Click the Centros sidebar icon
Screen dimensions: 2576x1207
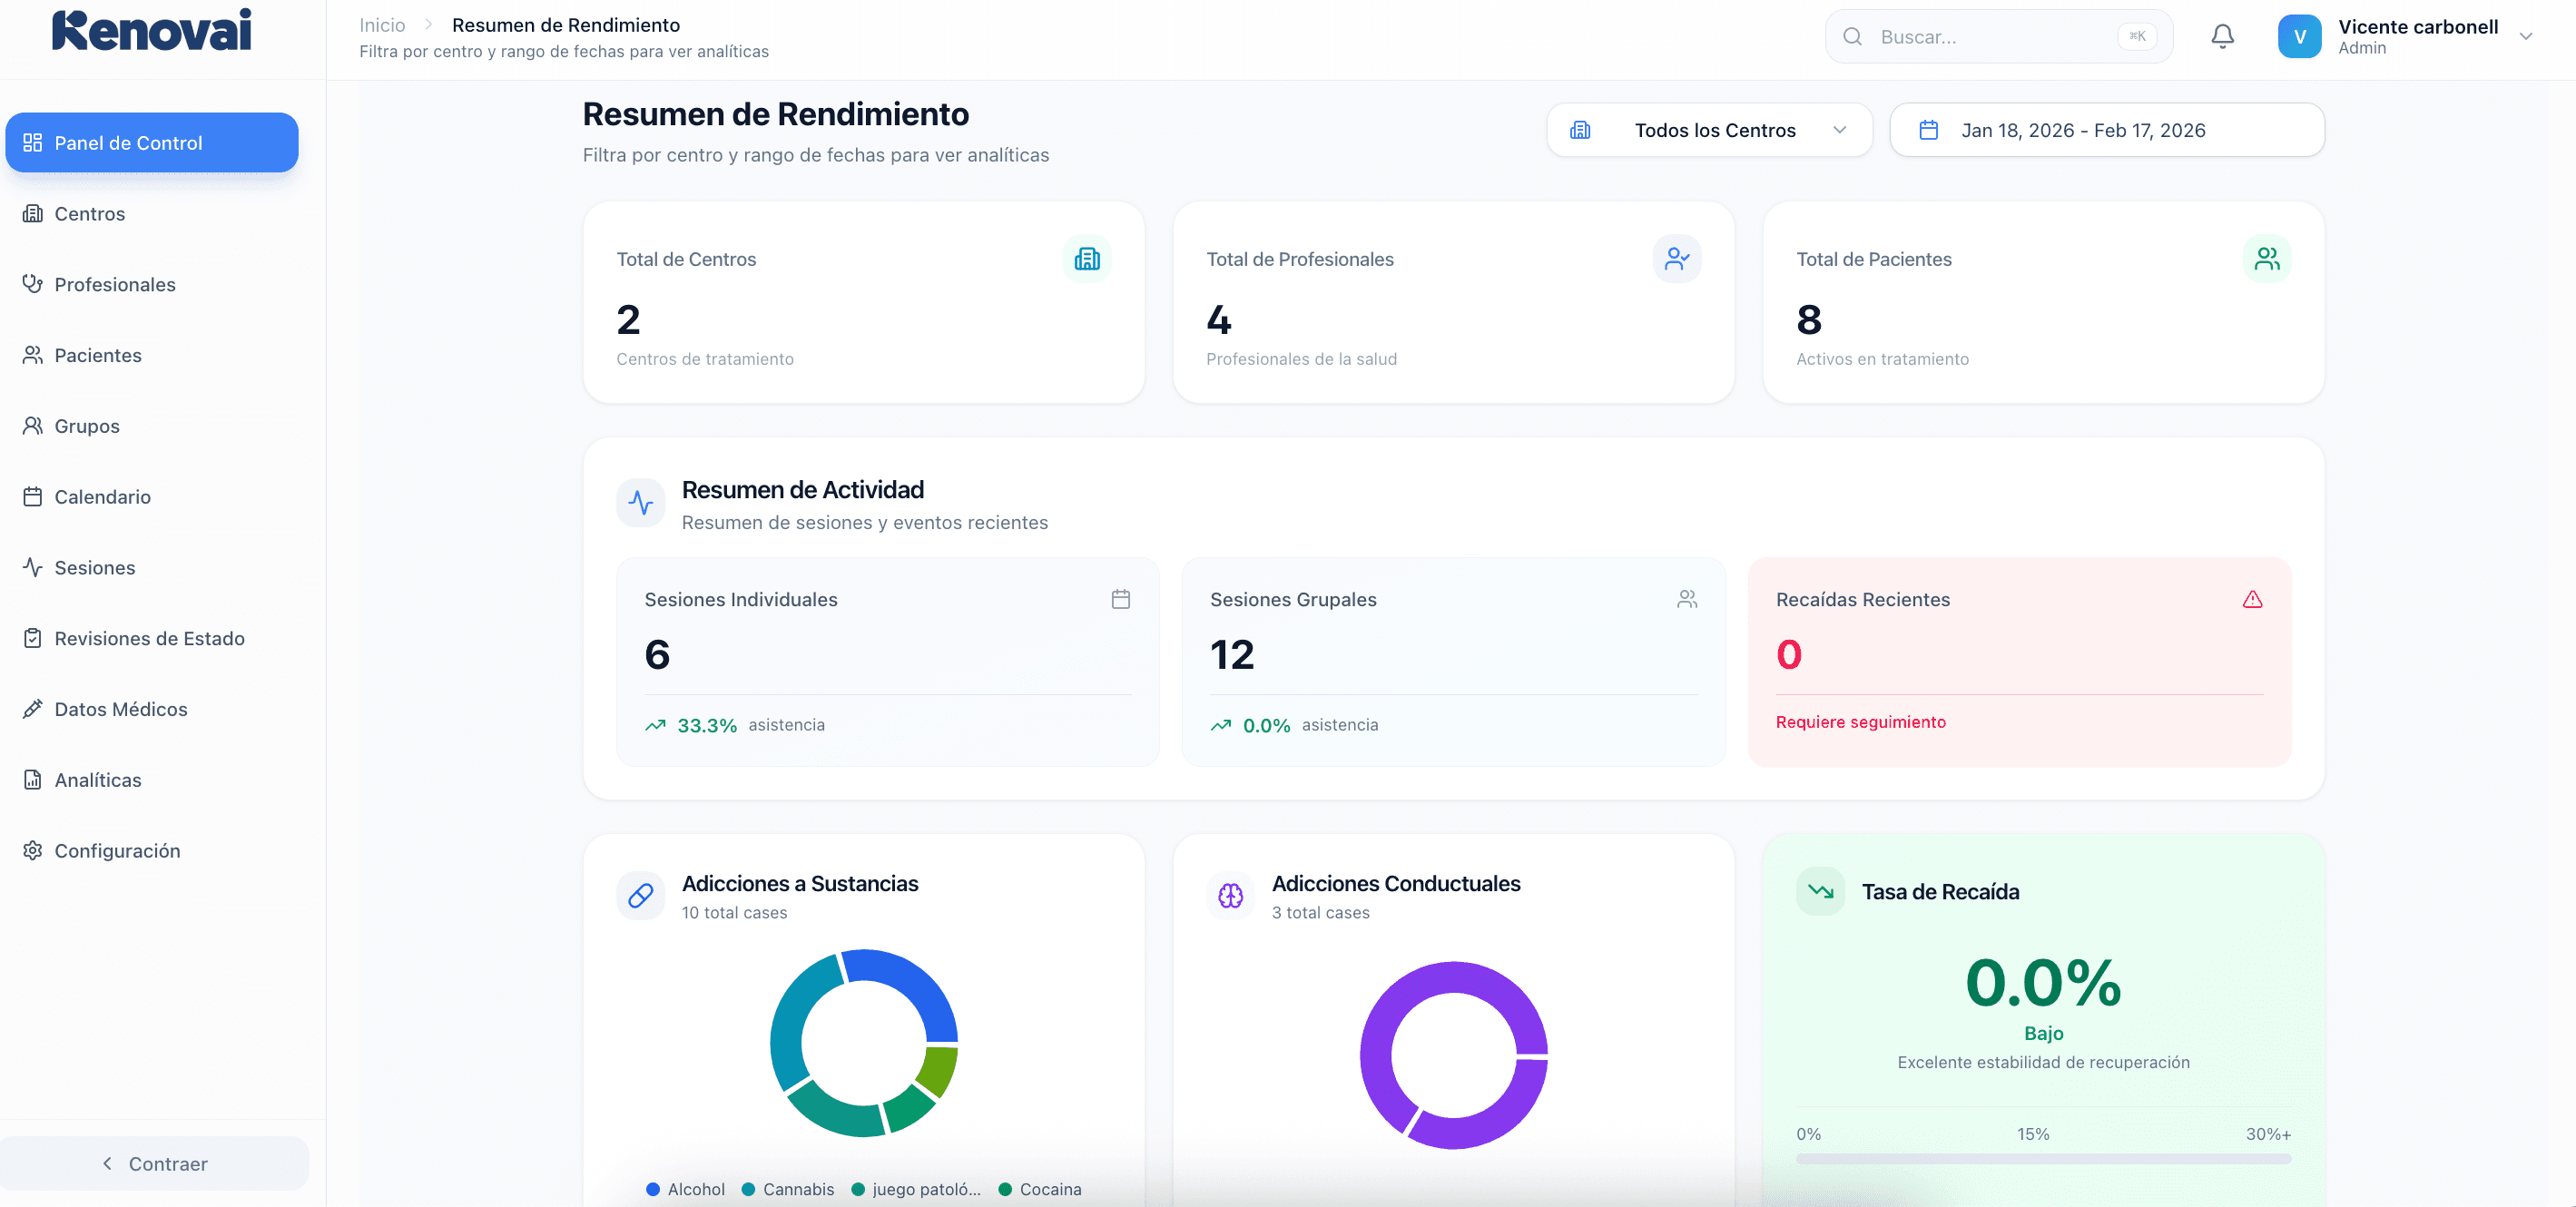coord(33,213)
